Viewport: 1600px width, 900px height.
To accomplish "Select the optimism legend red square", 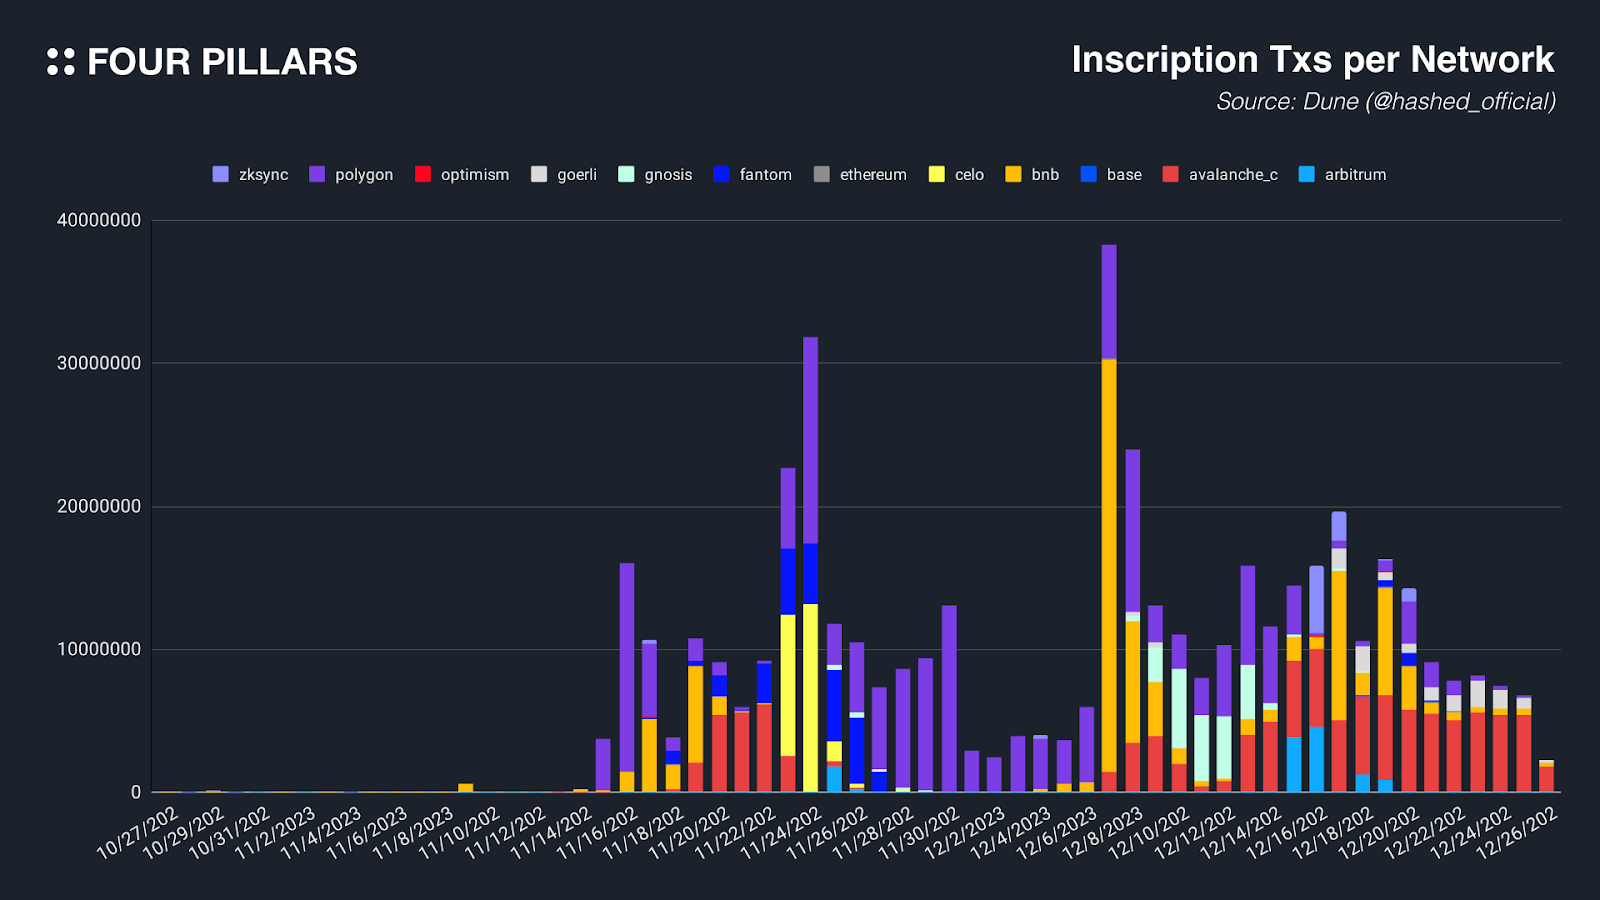I will [x=423, y=174].
